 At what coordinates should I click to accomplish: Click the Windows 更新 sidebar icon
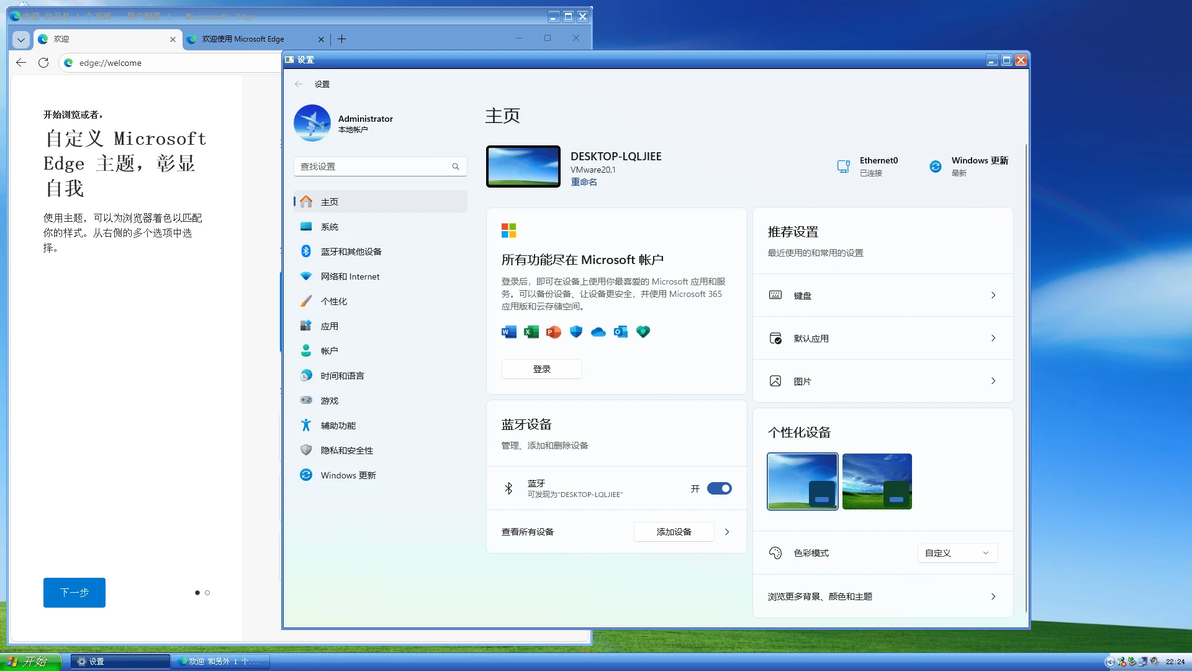[x=306, y=475]
